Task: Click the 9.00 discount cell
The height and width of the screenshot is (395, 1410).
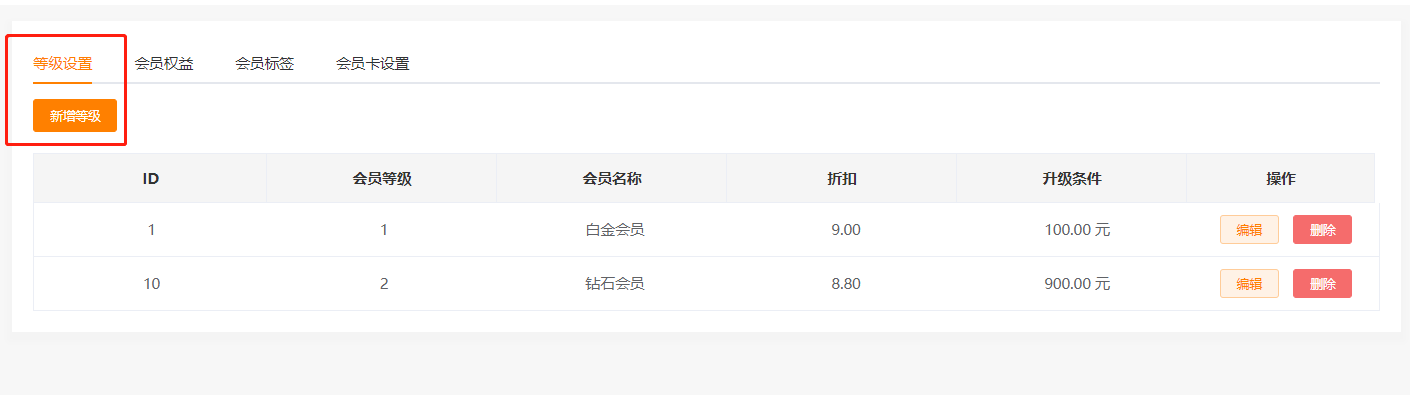Action: coord(846,230)
